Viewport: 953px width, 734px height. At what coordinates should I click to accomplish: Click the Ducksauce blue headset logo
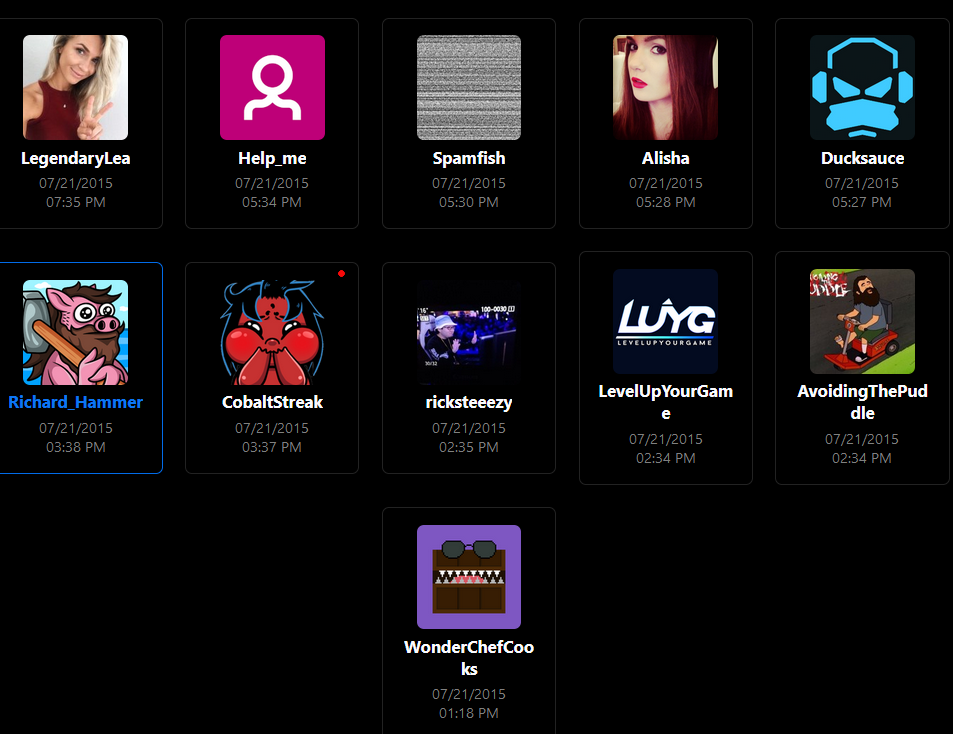862,87
